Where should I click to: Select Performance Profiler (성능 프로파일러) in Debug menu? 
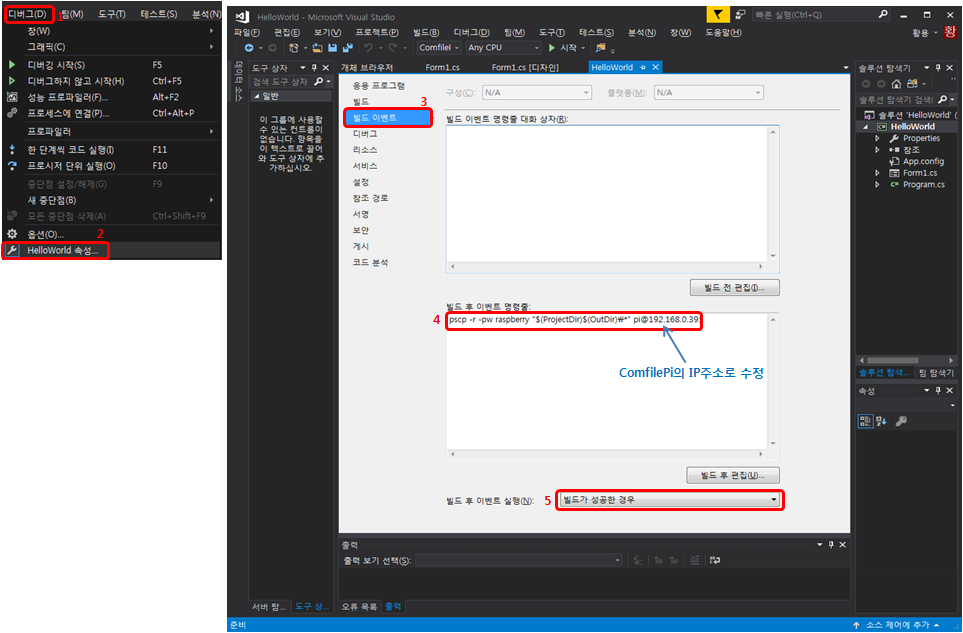[67, 97]
